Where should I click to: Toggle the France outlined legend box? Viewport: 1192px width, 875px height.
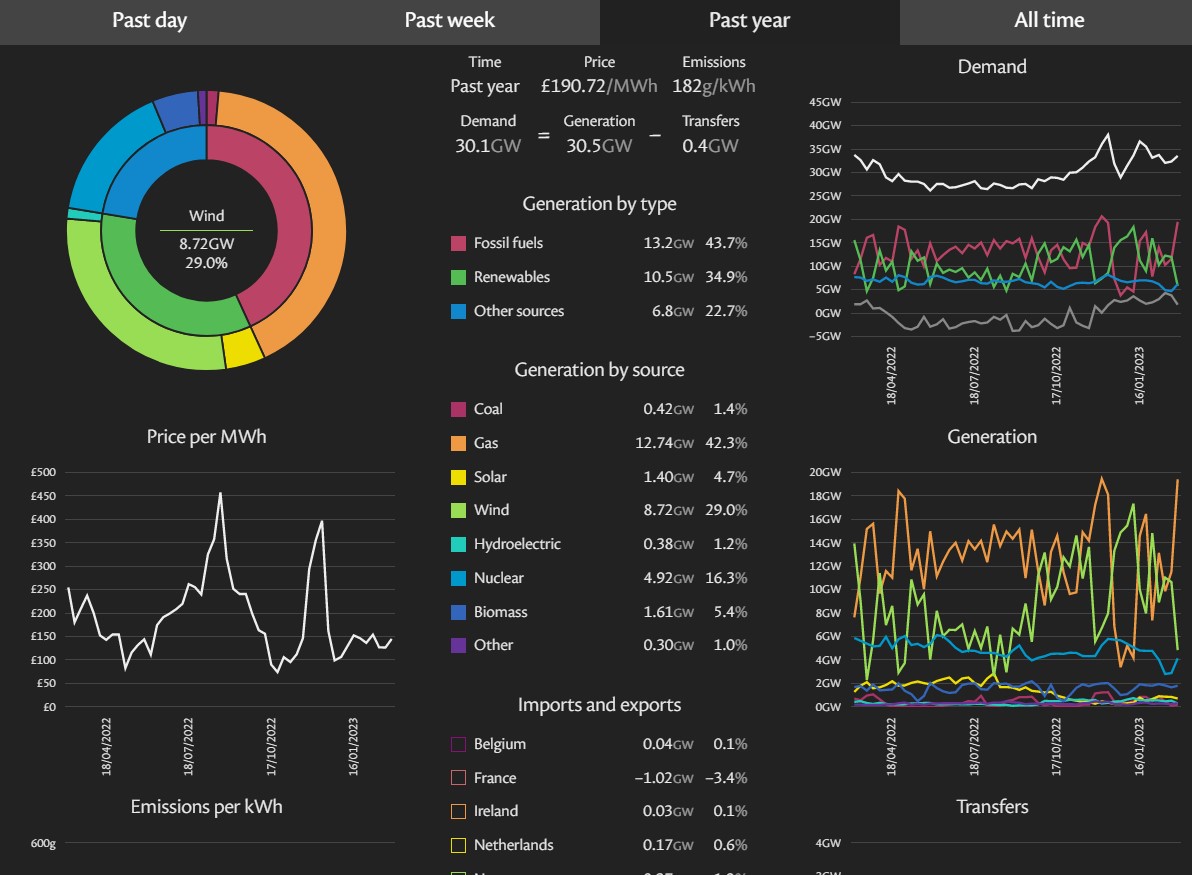point(459,778)
